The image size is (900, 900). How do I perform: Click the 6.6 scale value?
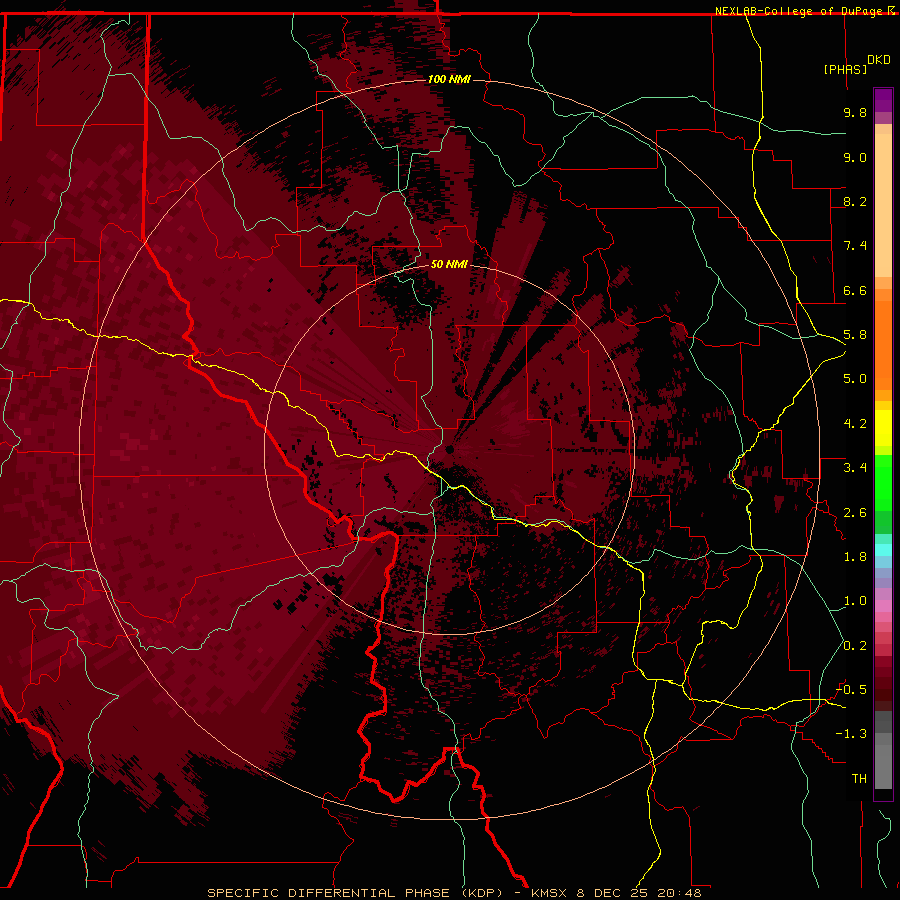[855, 290]
